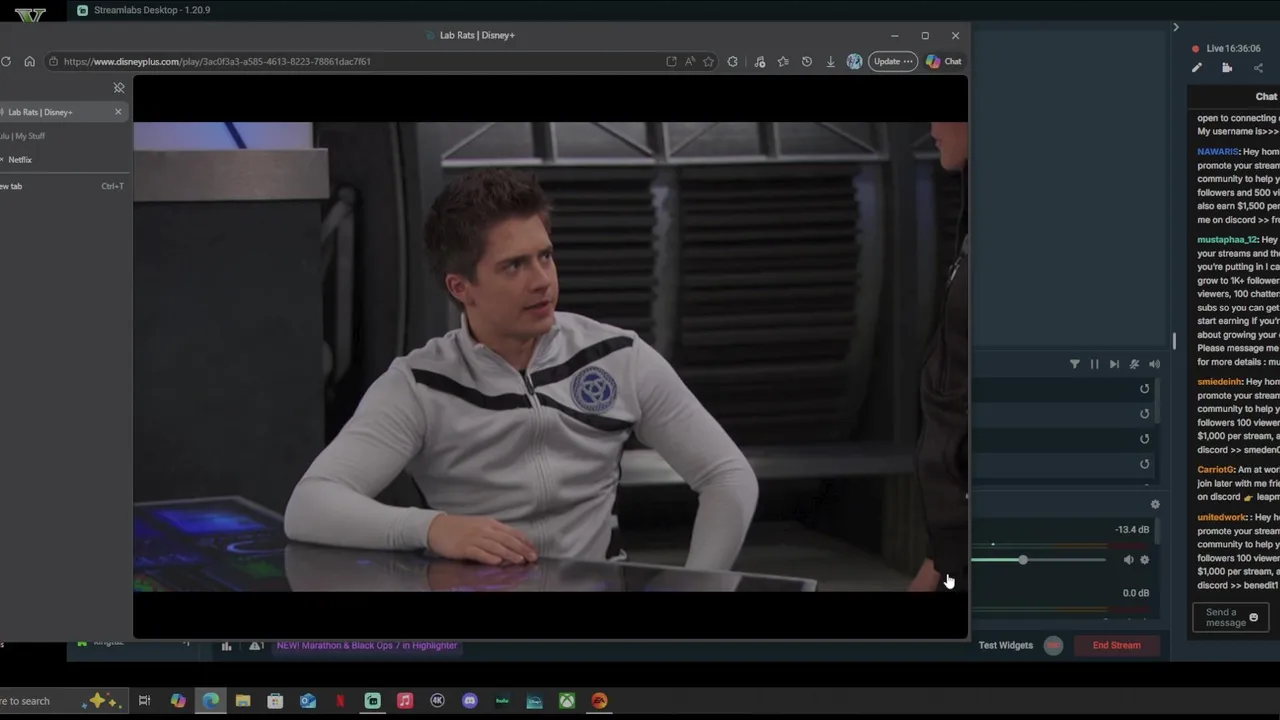Skip the current alert
Screen dimensions: 1280x720
click(1114, 364)
